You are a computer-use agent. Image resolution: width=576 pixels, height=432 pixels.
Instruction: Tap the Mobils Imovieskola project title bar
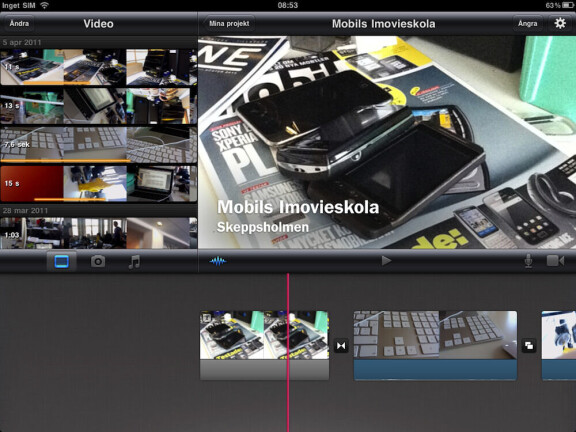(384, 24)
